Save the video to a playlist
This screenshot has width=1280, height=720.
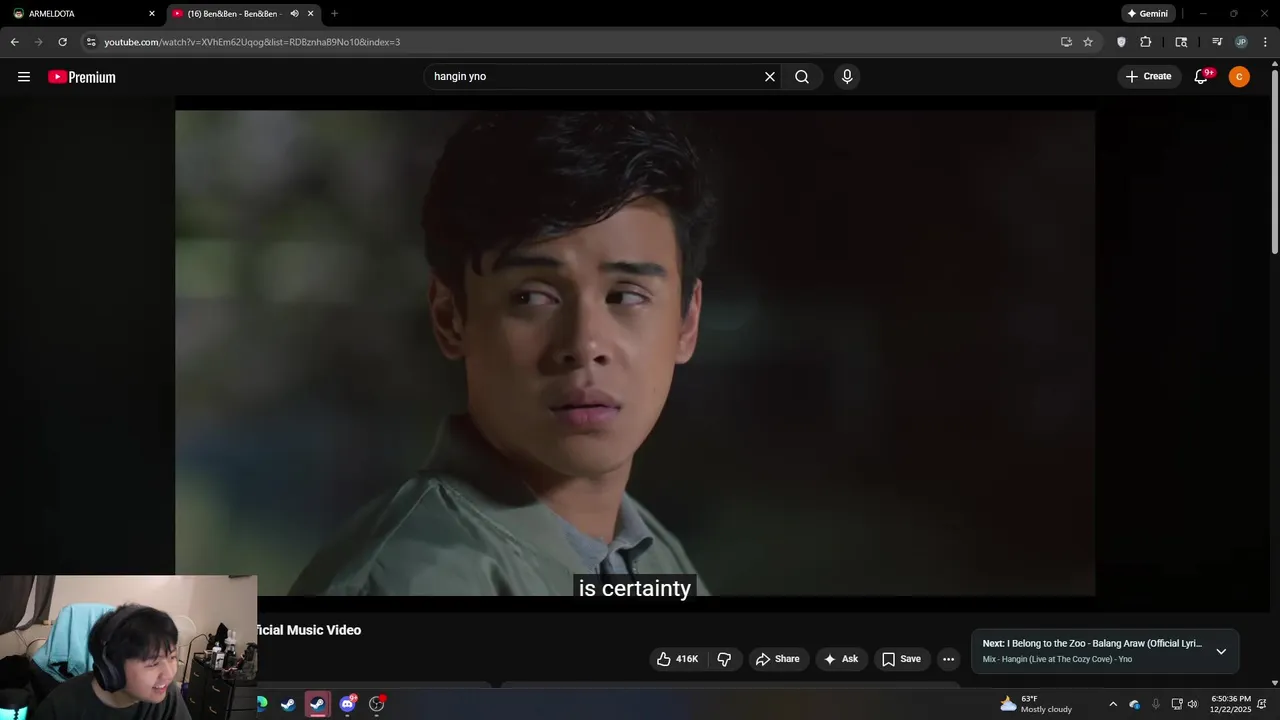click(x=902, y=659)
